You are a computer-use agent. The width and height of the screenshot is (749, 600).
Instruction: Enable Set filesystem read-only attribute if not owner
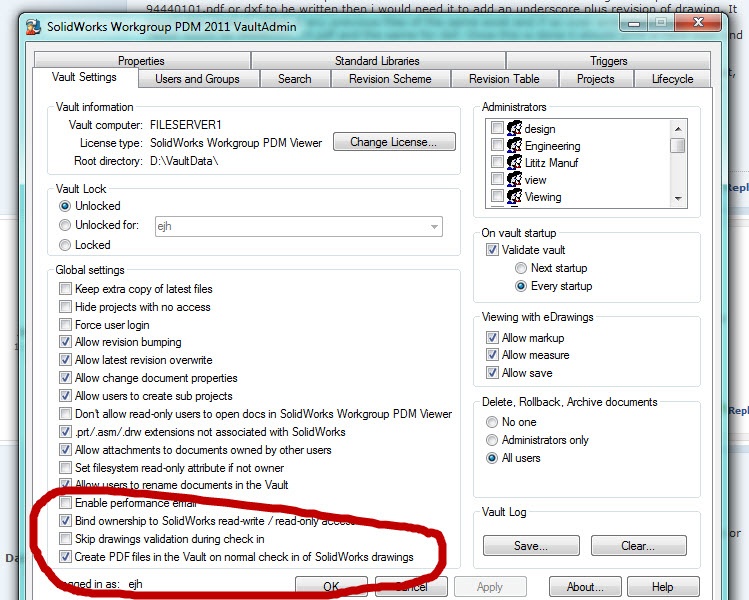pos(65,467)
